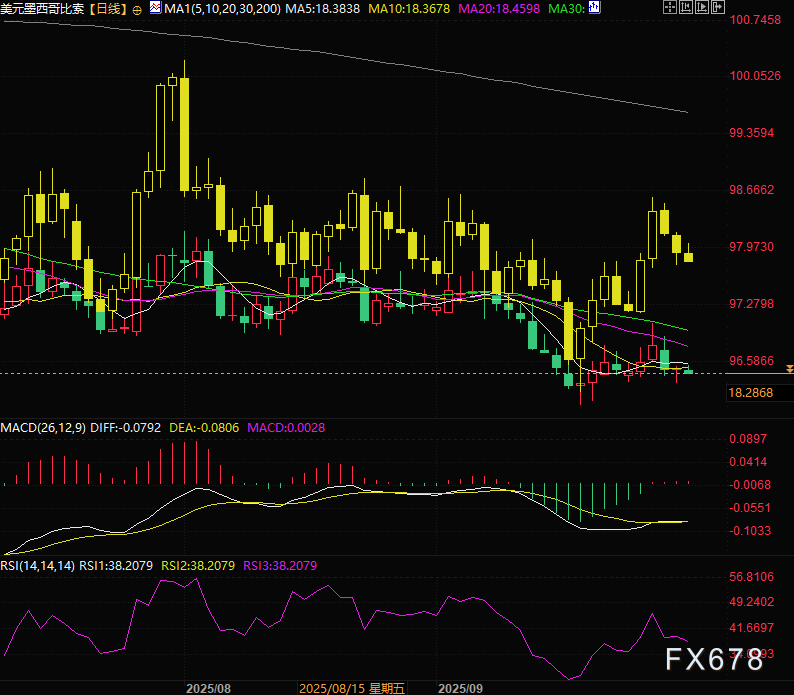794x695 pixels.
Task: Click the 2025/08 time axis label
Action: pyautogui.click(x=208, y=688)
